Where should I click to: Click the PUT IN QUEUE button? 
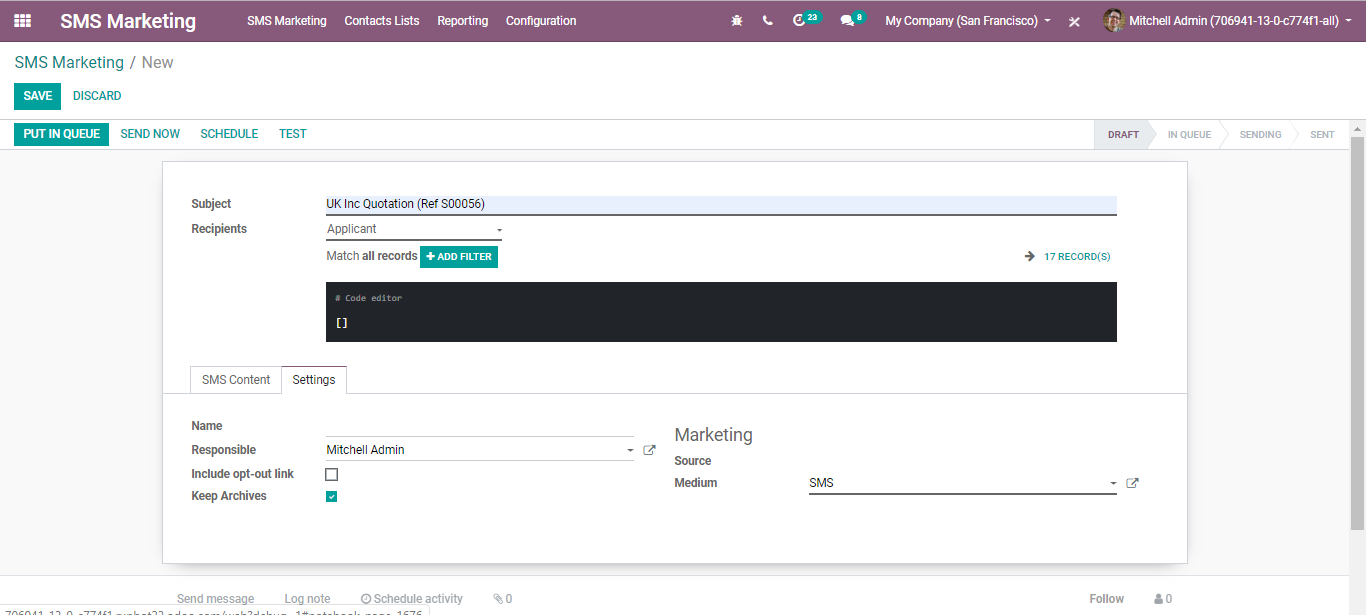pyautogui.click(x=62, y=134)
